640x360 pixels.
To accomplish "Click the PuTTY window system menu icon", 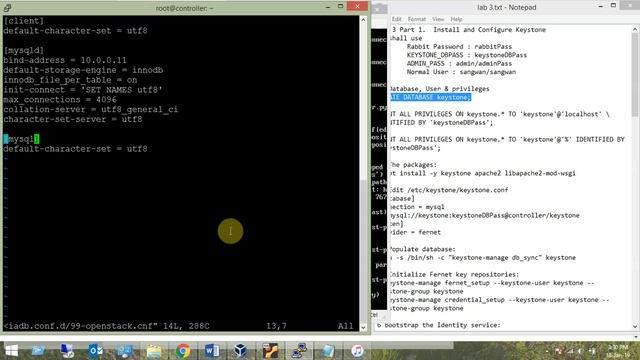I will click(x=7, y=8).
